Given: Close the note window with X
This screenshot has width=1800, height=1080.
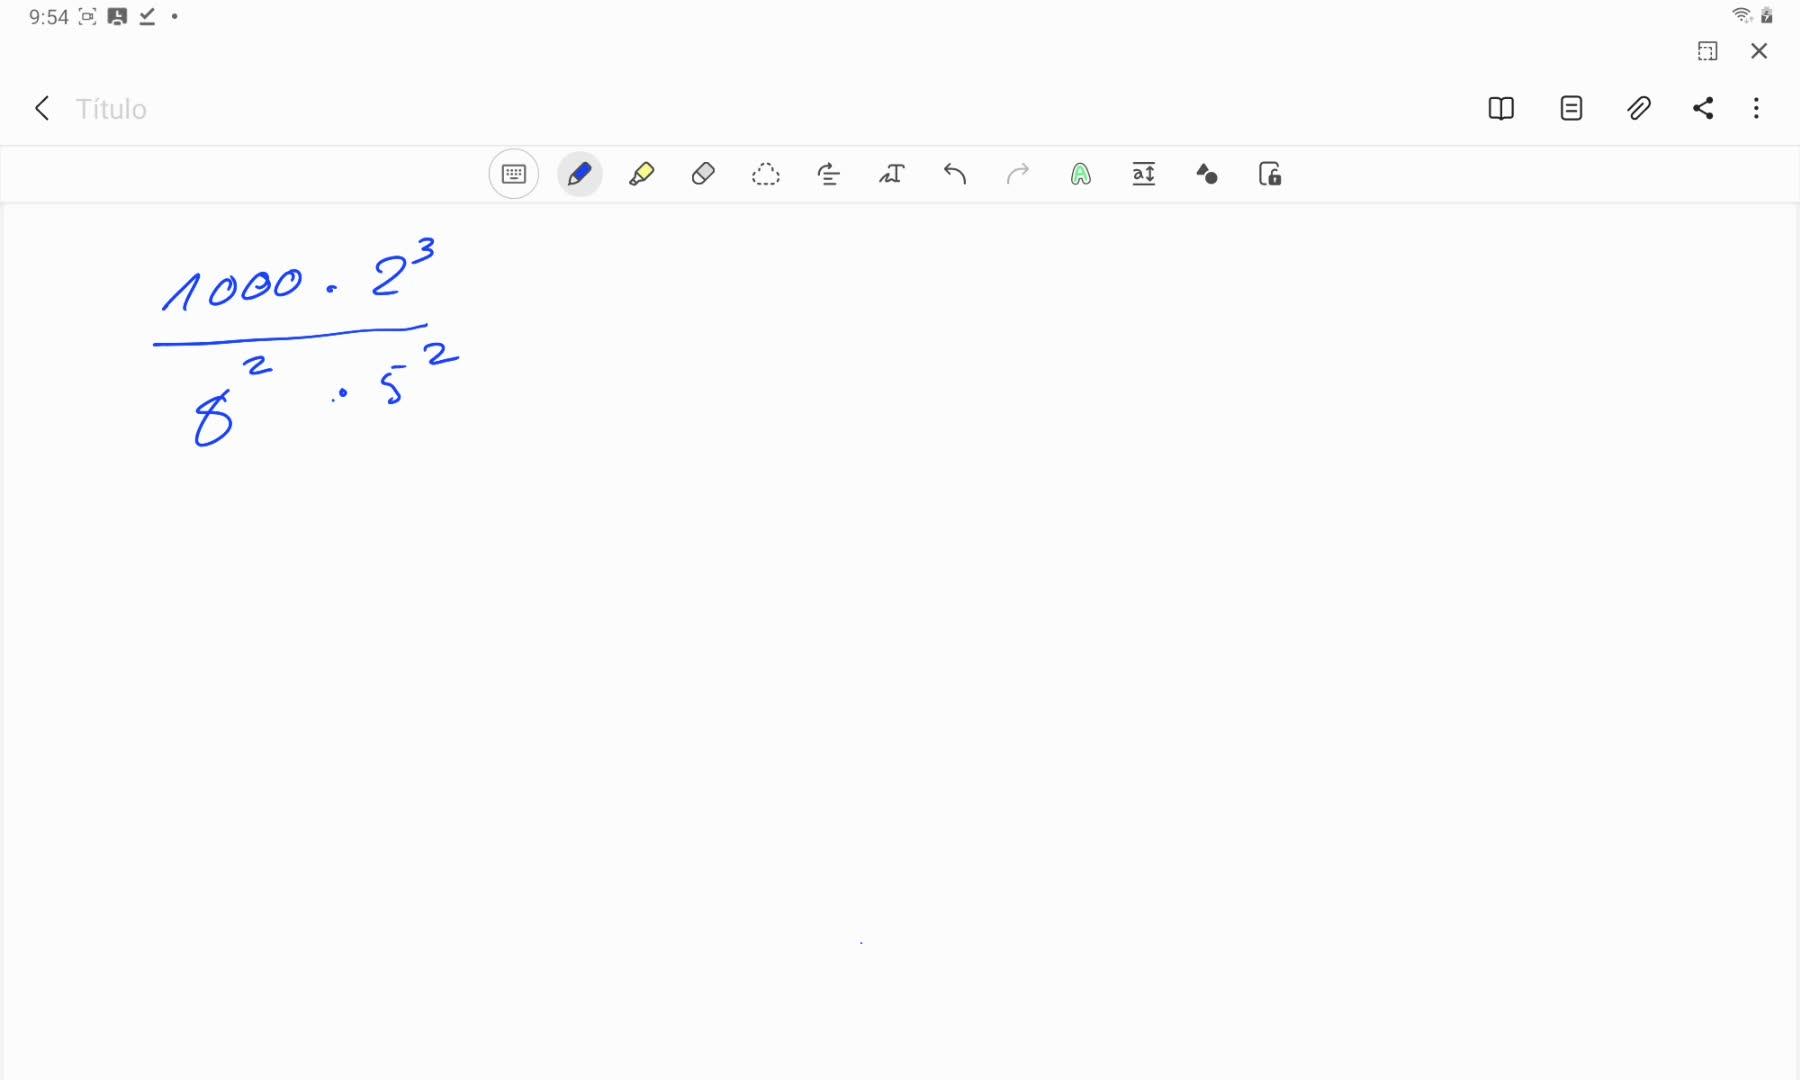Looking at the screenshot, I should coord(1759,51).
